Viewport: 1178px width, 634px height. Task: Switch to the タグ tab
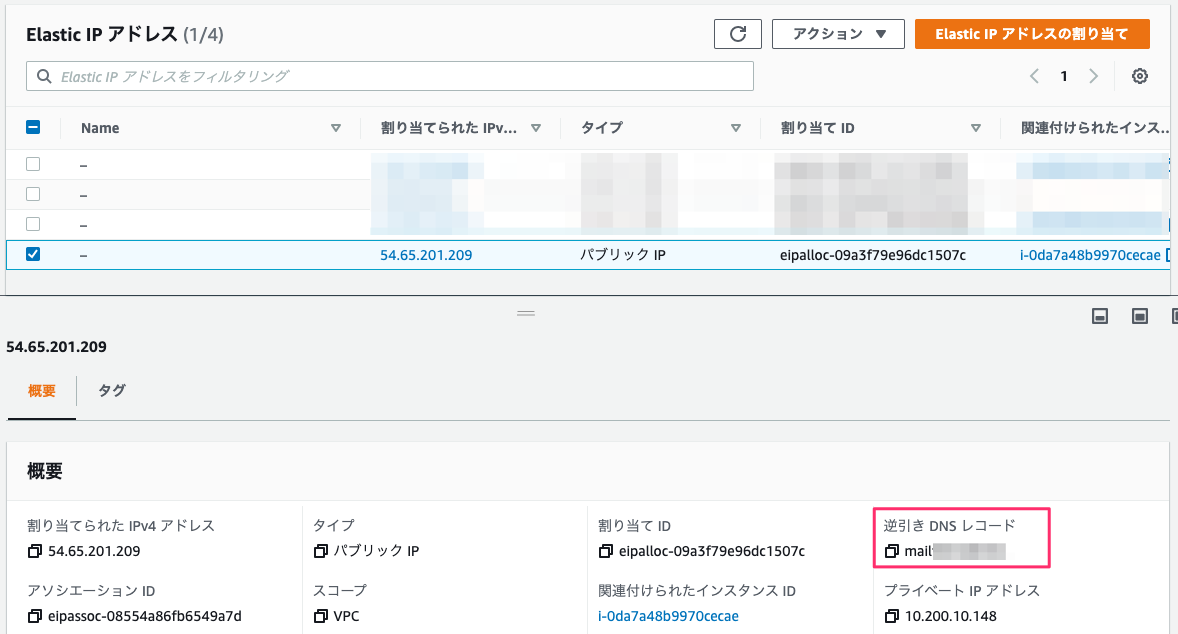(x=110, y=391)
